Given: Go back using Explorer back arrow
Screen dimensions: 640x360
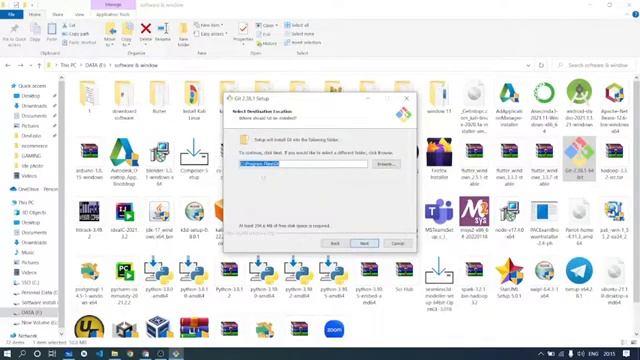Looking at the screenshot, I should pos(8,65).
